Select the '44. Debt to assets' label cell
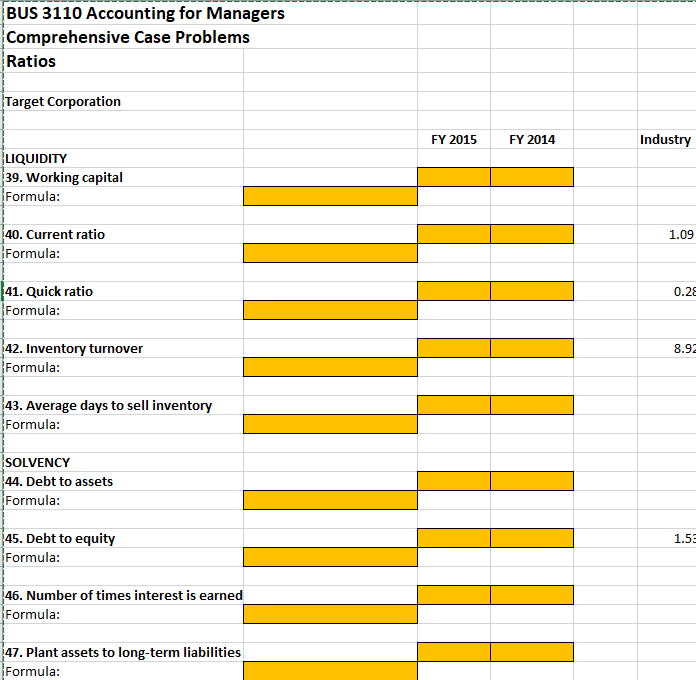This screenshot has width=696, height=680. coord(123,481)
